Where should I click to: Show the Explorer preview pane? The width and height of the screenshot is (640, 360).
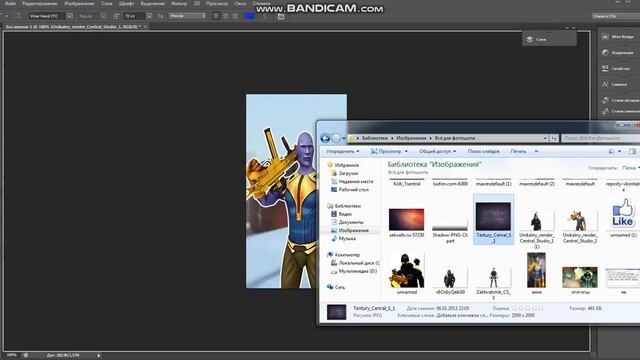(x=632, y=151)
